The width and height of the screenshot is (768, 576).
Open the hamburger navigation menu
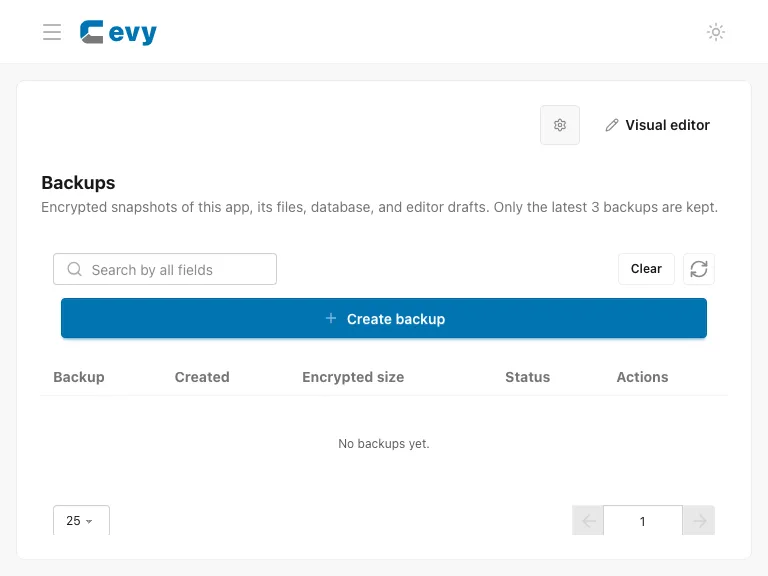52,32
